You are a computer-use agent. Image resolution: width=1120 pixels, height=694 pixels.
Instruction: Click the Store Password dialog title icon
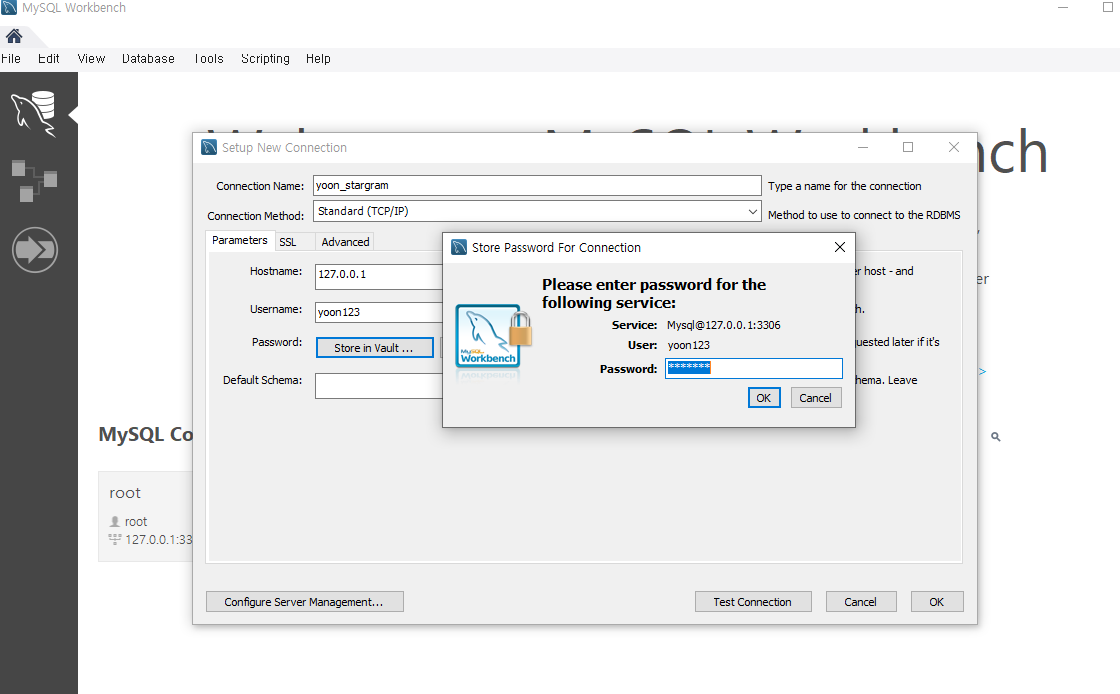459,247
